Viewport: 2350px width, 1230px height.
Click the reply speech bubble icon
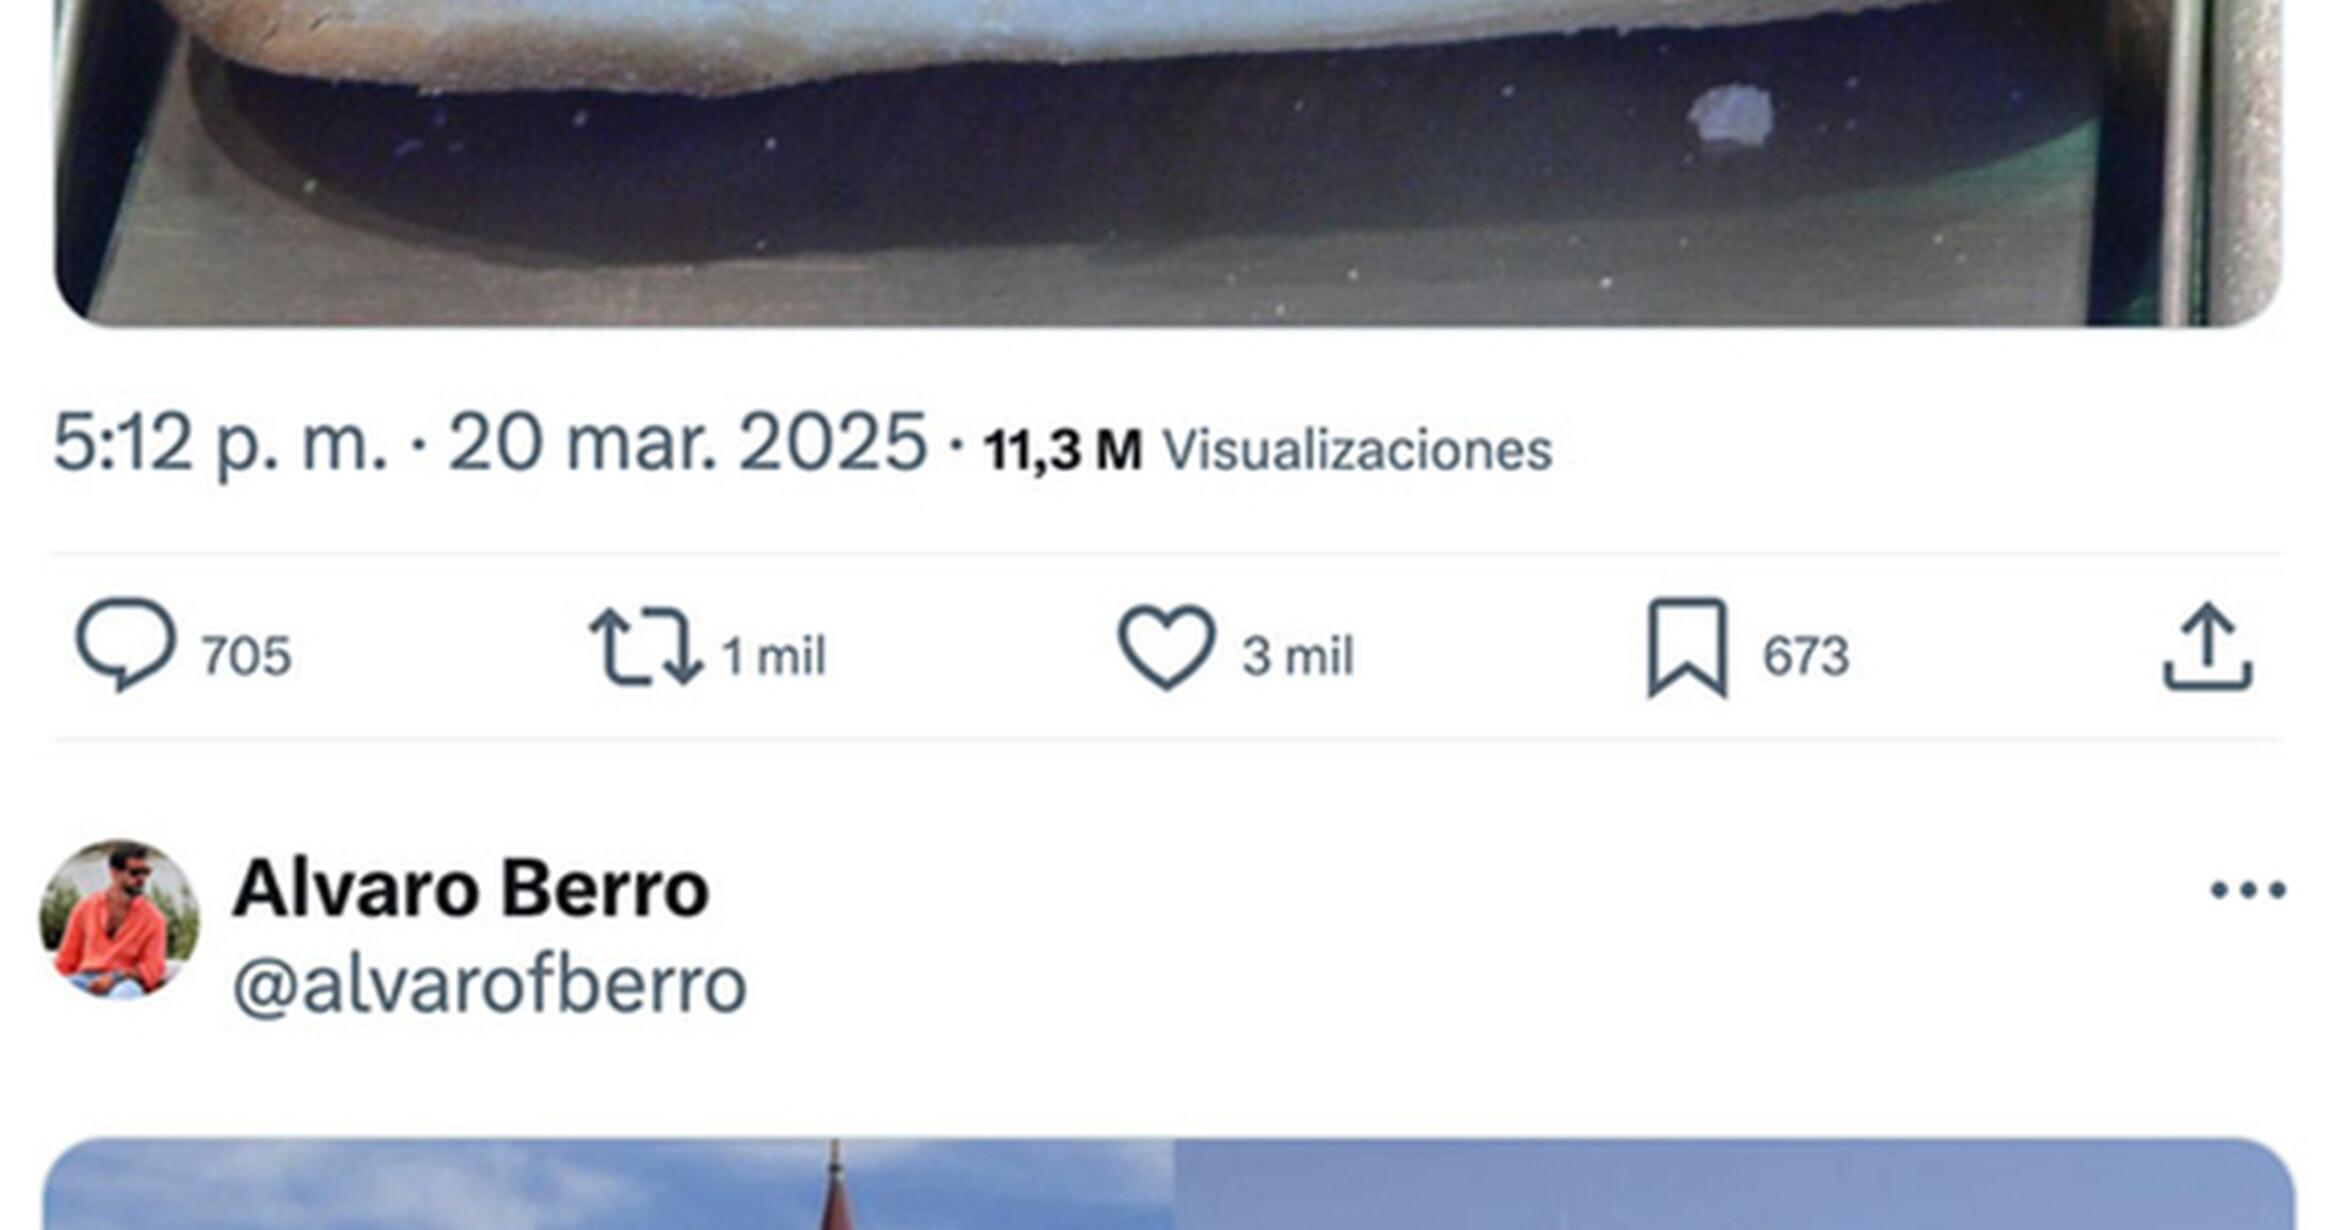(126, 645)
